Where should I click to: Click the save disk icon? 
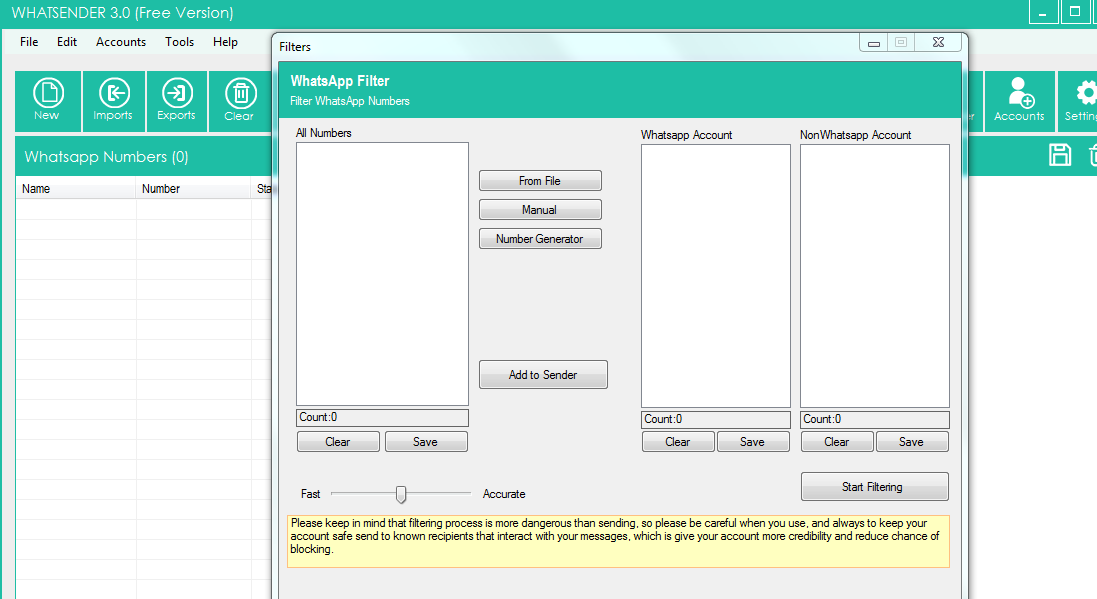click(x=1060, y=155)
